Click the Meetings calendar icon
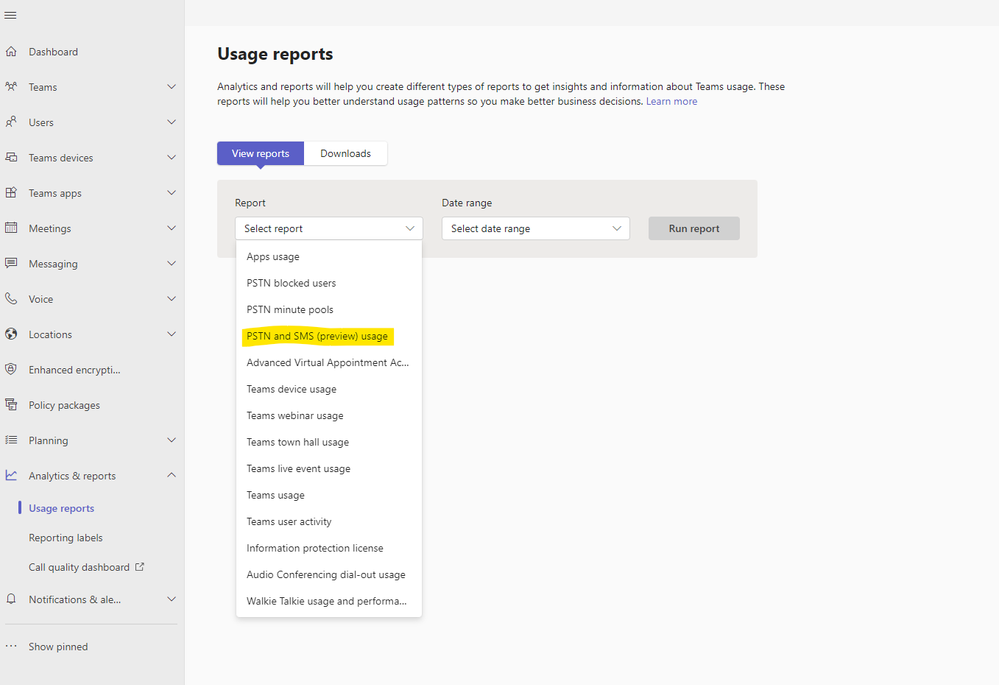 (11, 228)
